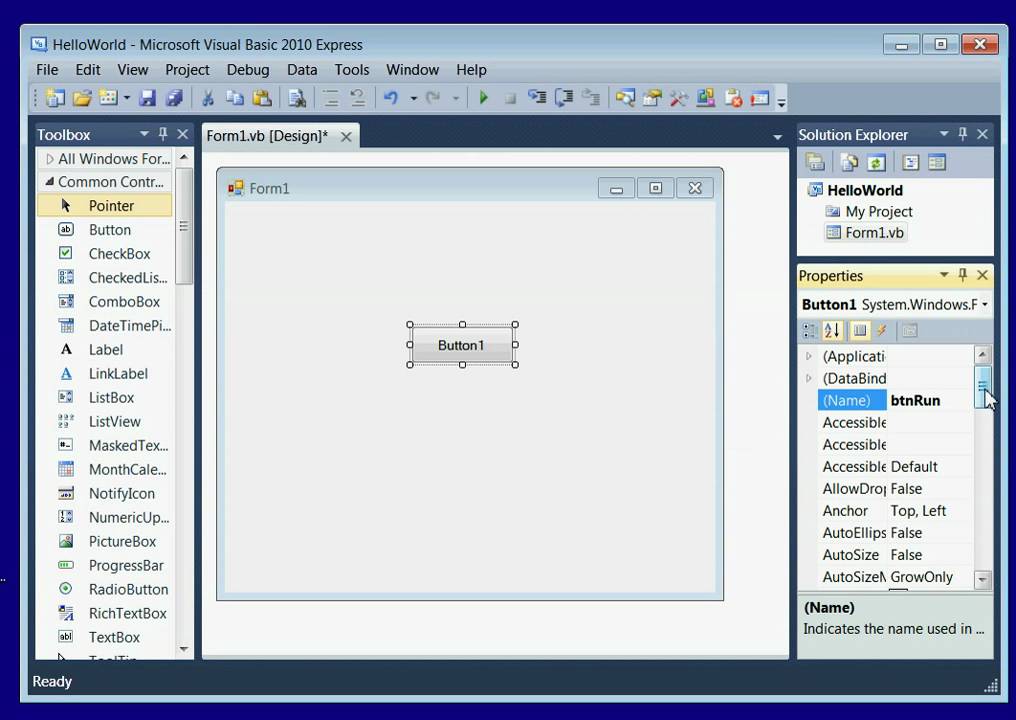Viewport: 1016px width, 720px height.
Task: Expand All Windows Forms toolbox group
Action: click(x=49, y=159)
